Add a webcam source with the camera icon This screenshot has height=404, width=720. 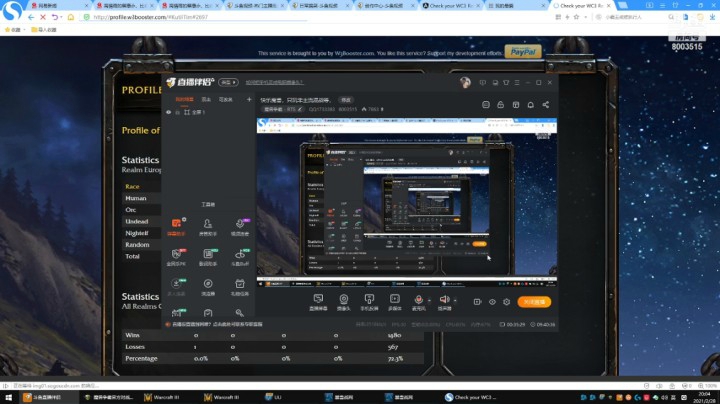click(343, 302)
